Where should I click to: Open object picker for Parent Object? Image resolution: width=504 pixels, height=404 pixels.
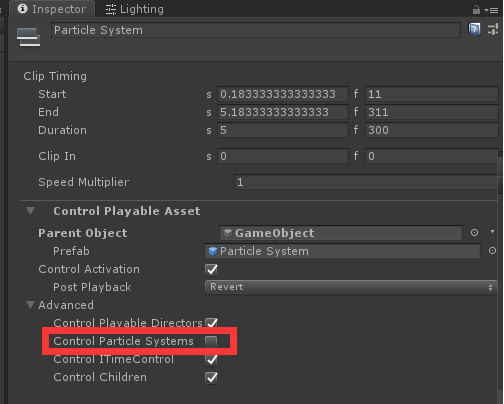(474, 233)
